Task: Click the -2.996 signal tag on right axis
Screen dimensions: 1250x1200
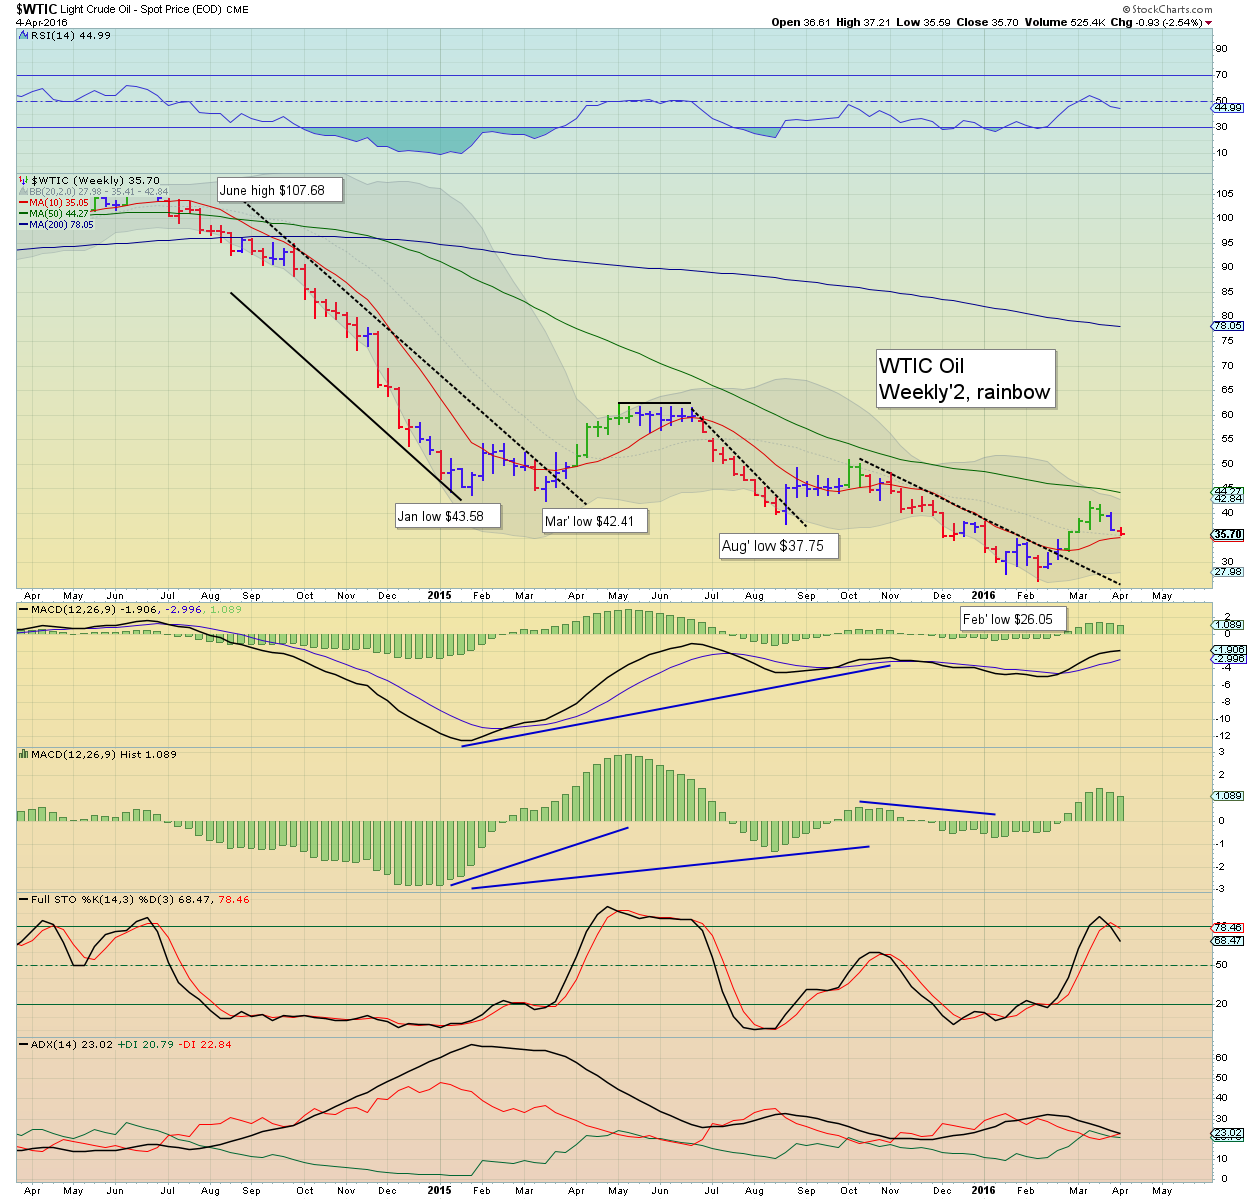Action: (x=1228, y=659)
